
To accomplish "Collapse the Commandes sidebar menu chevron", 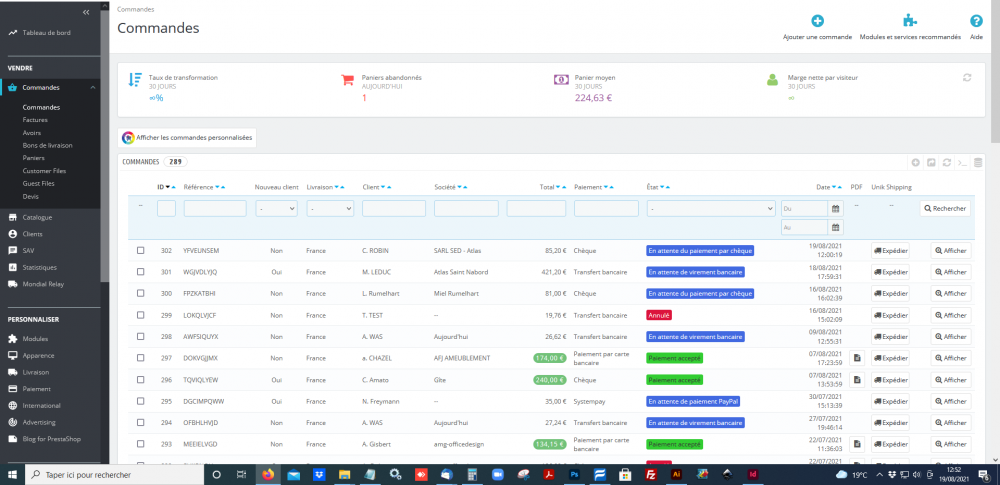I will pyautogui.click(x=92, y=87).
